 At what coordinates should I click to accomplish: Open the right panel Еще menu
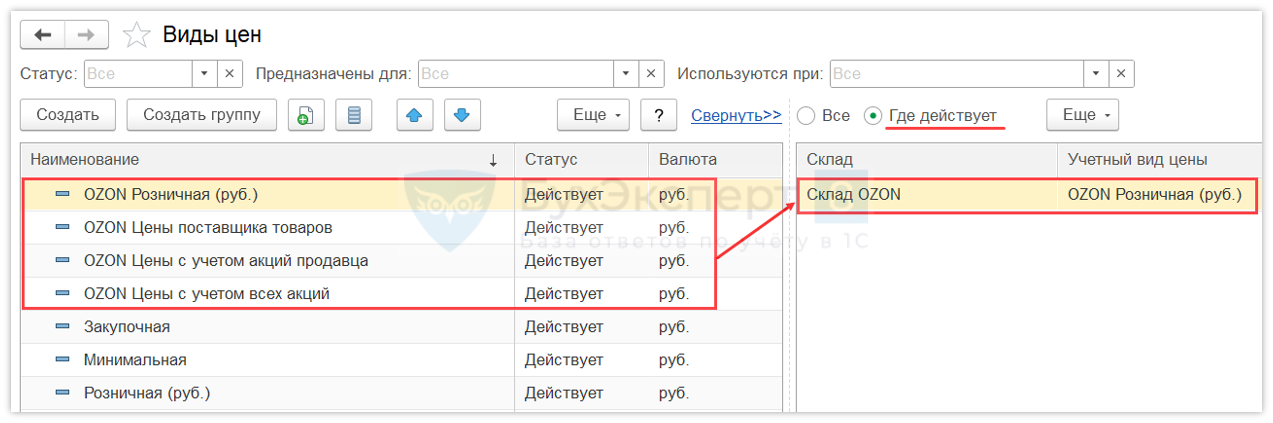pyautogui.click(x=1082, y=115)
